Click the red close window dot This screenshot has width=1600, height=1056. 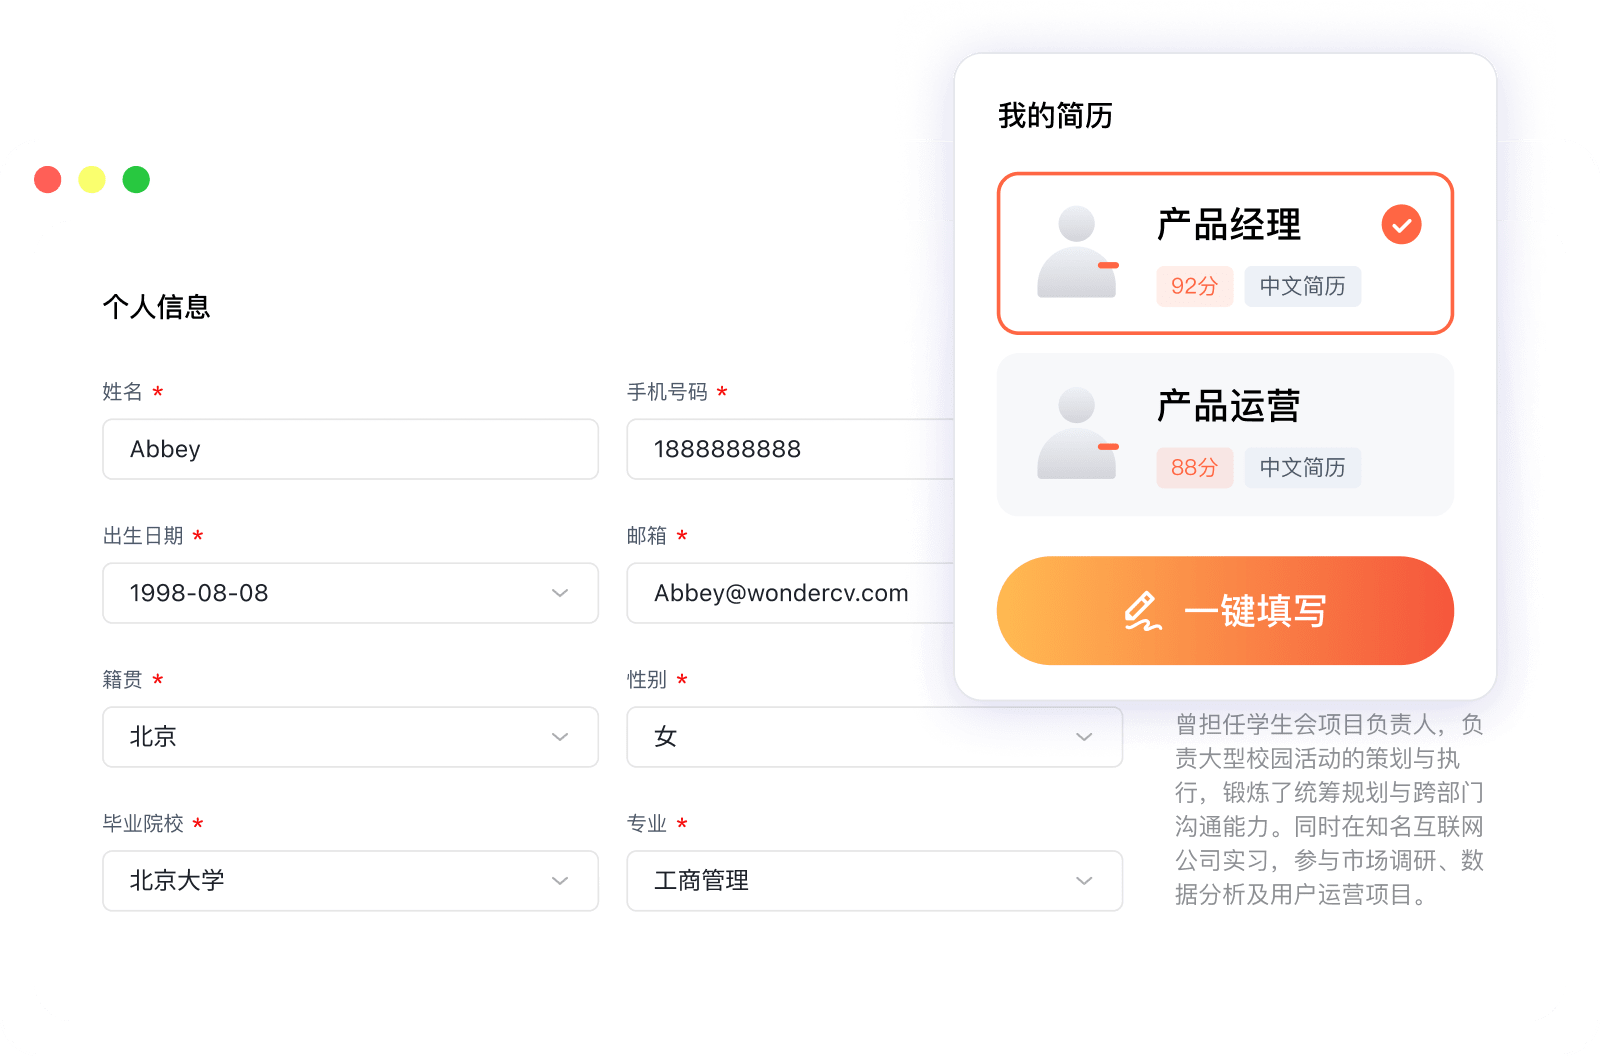pos(48,180)
